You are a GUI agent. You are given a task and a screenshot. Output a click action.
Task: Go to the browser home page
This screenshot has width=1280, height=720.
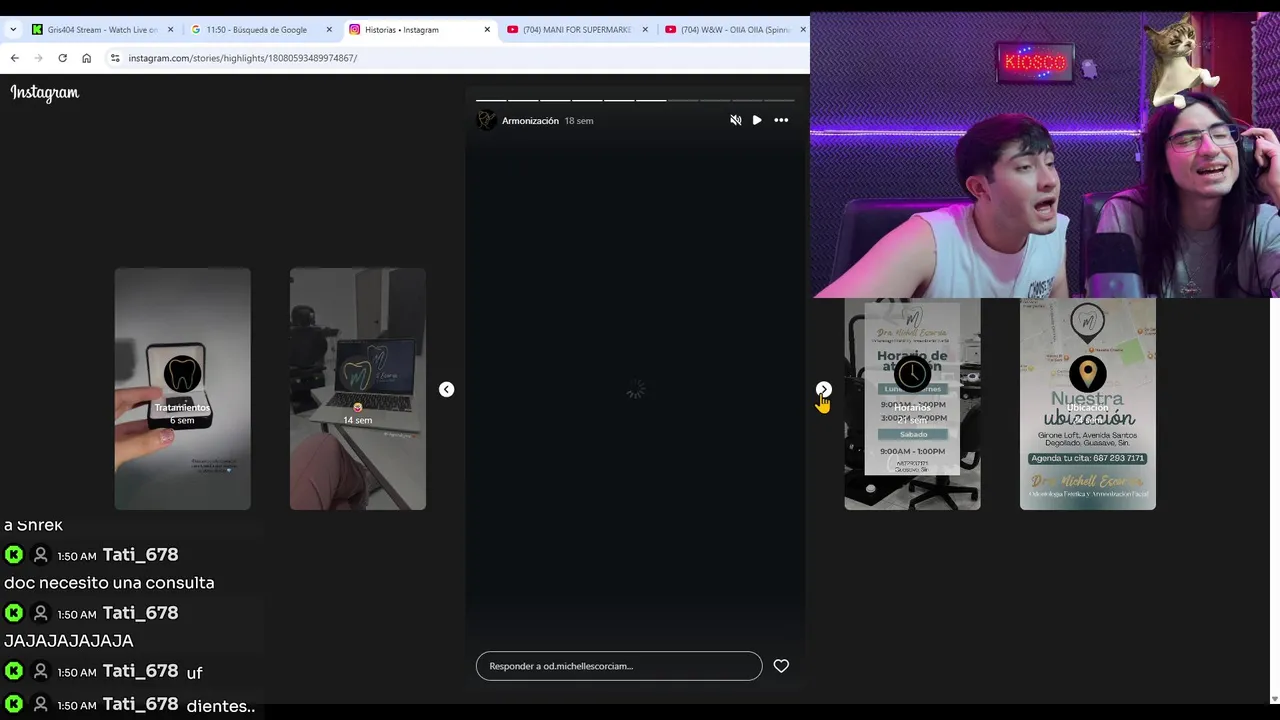point(86,58)
